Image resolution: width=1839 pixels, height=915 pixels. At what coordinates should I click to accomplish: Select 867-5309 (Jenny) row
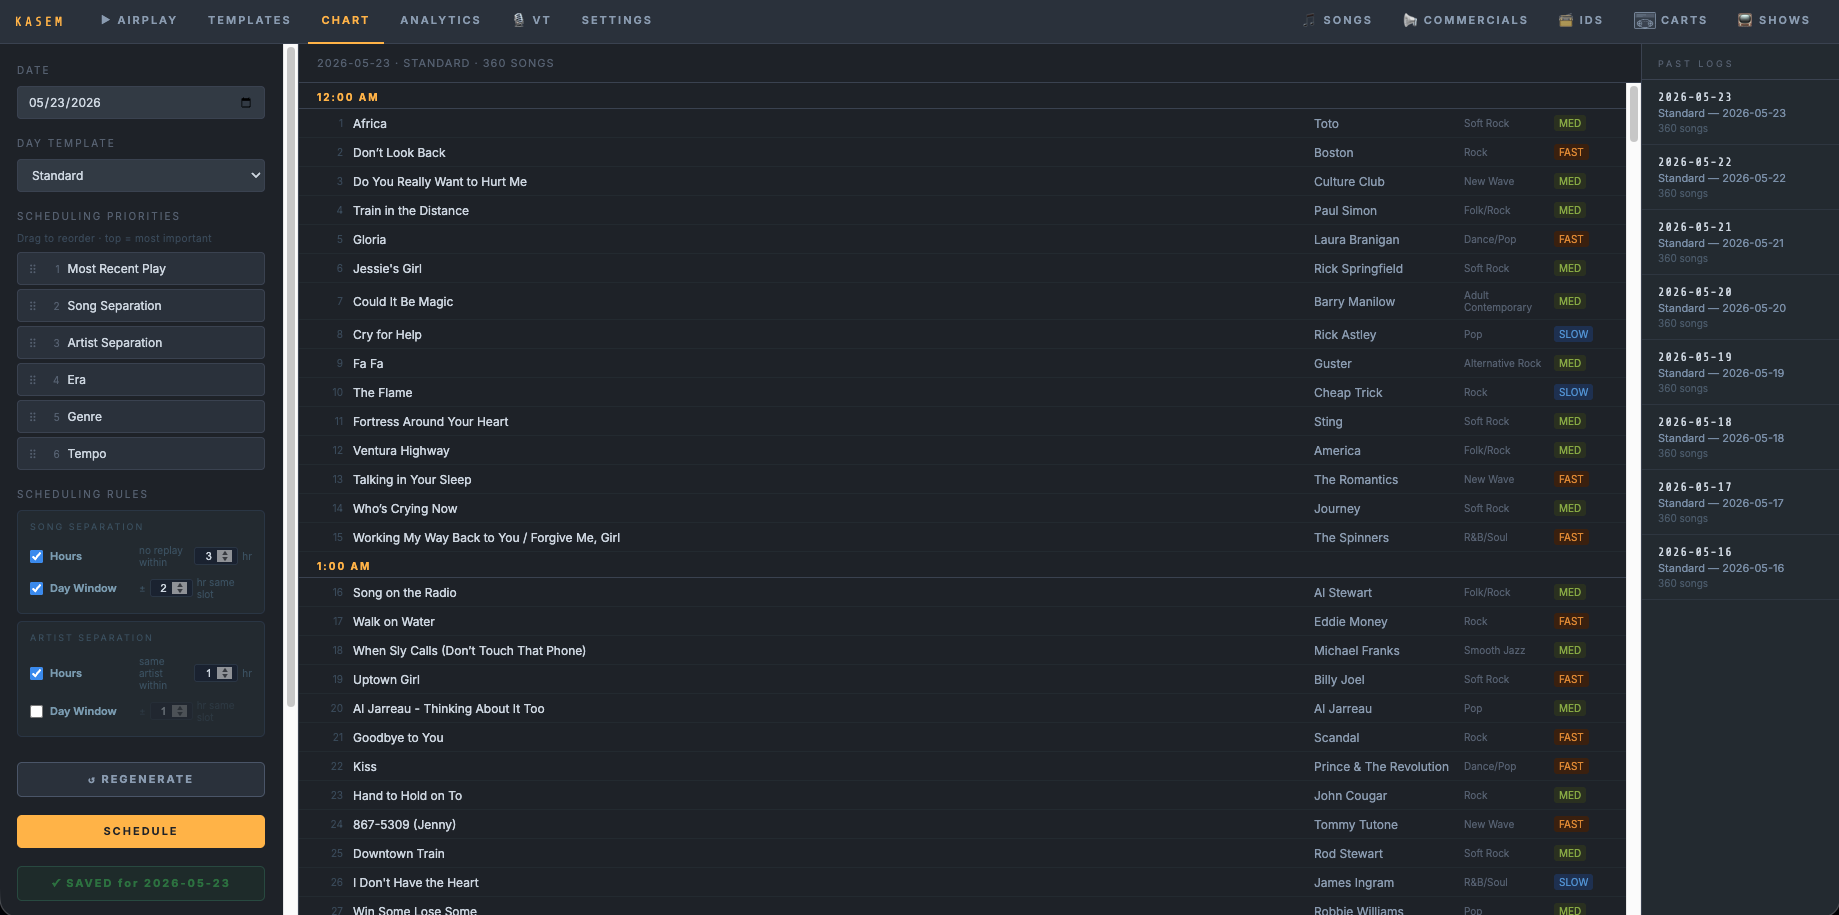[962, 825]
